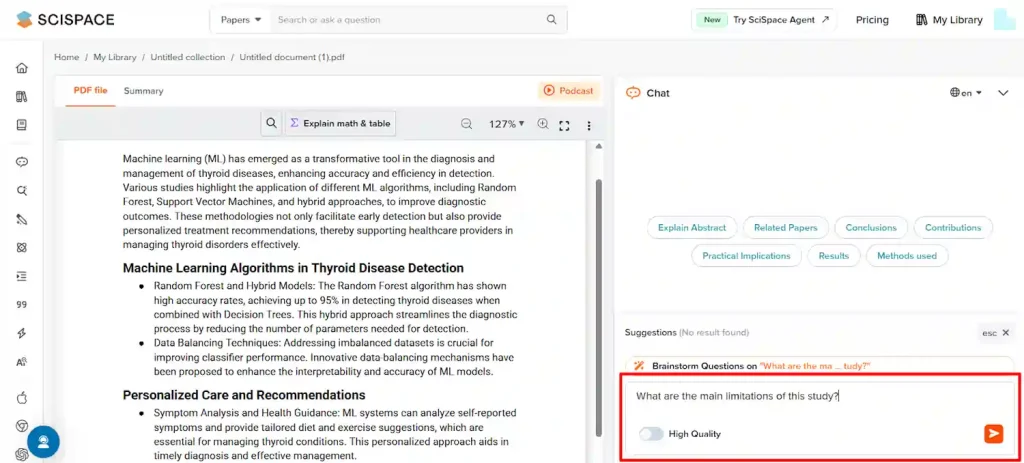Go to Untitled collection in the breadcrumb
Image resolution: width=1024 pixels, height=463 pixels.
187,57
